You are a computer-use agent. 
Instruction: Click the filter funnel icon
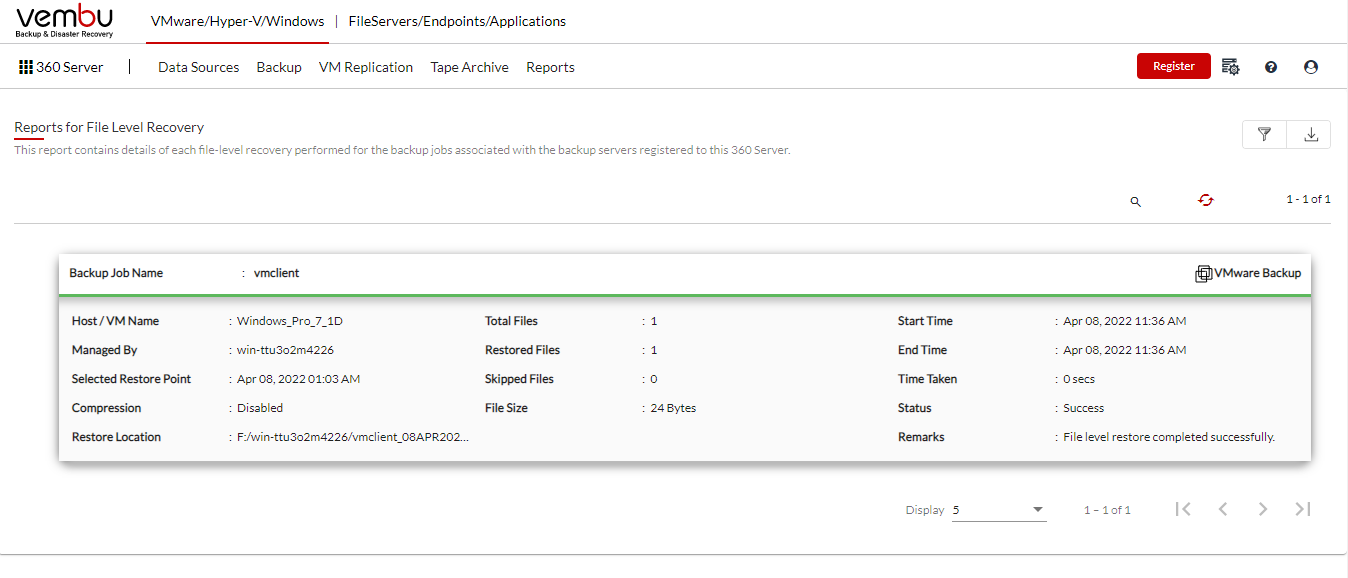(x=1264, y=134)
